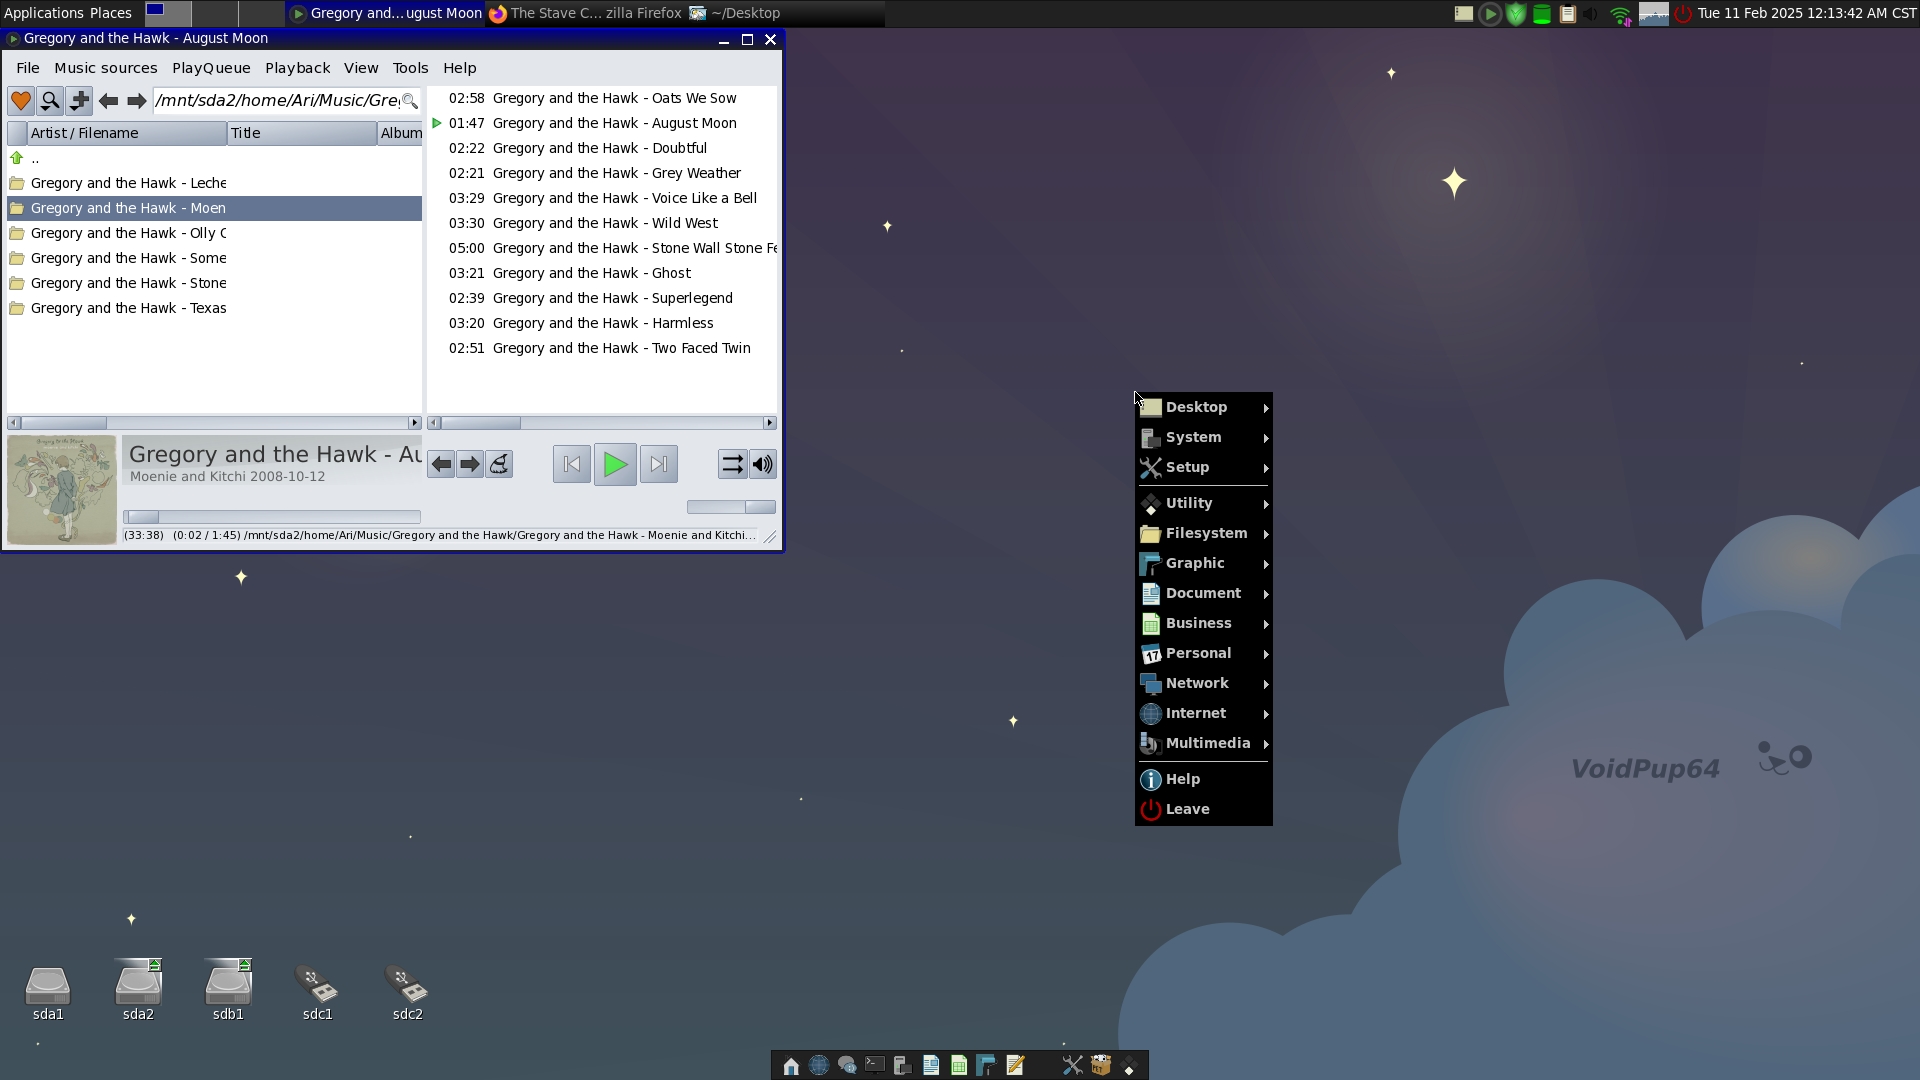Click the add-to-queue plus icon
The image size is (1920, 1080).
click(79, 101)
